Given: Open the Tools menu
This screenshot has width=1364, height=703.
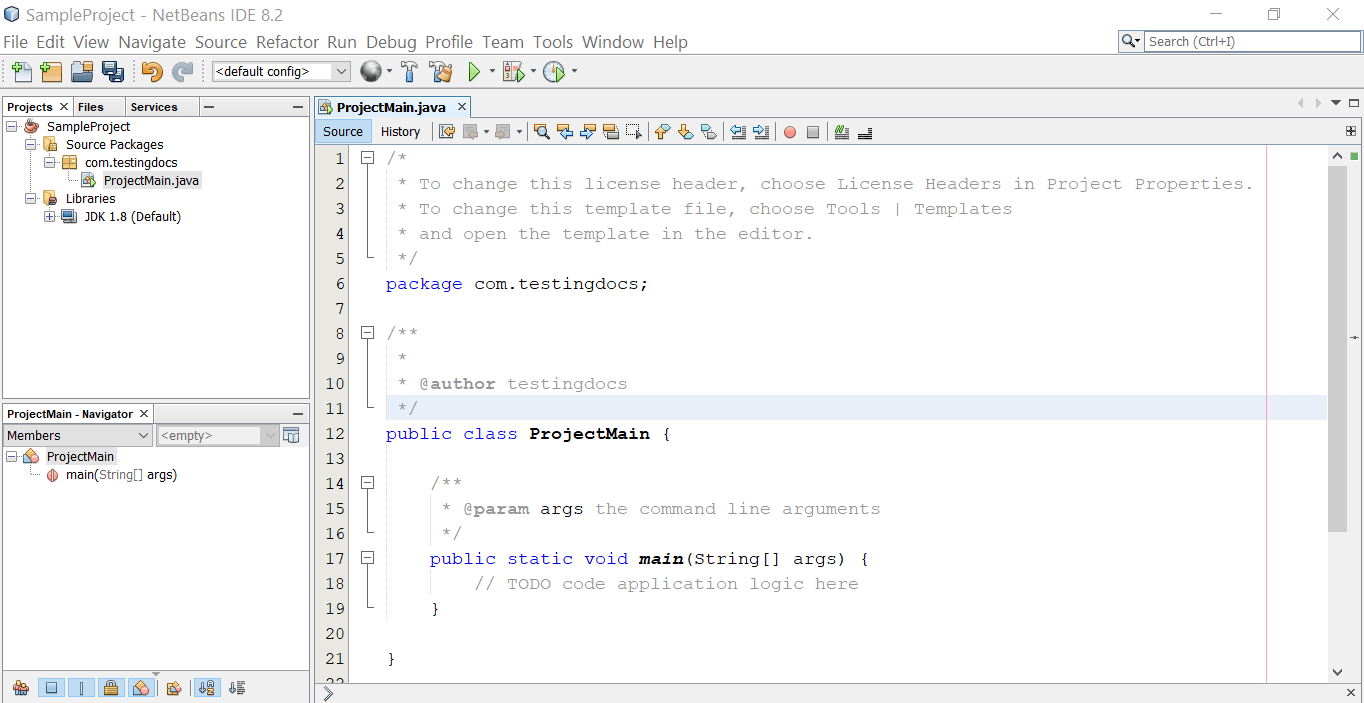Looking at the screenshot, I should (553, 42).
